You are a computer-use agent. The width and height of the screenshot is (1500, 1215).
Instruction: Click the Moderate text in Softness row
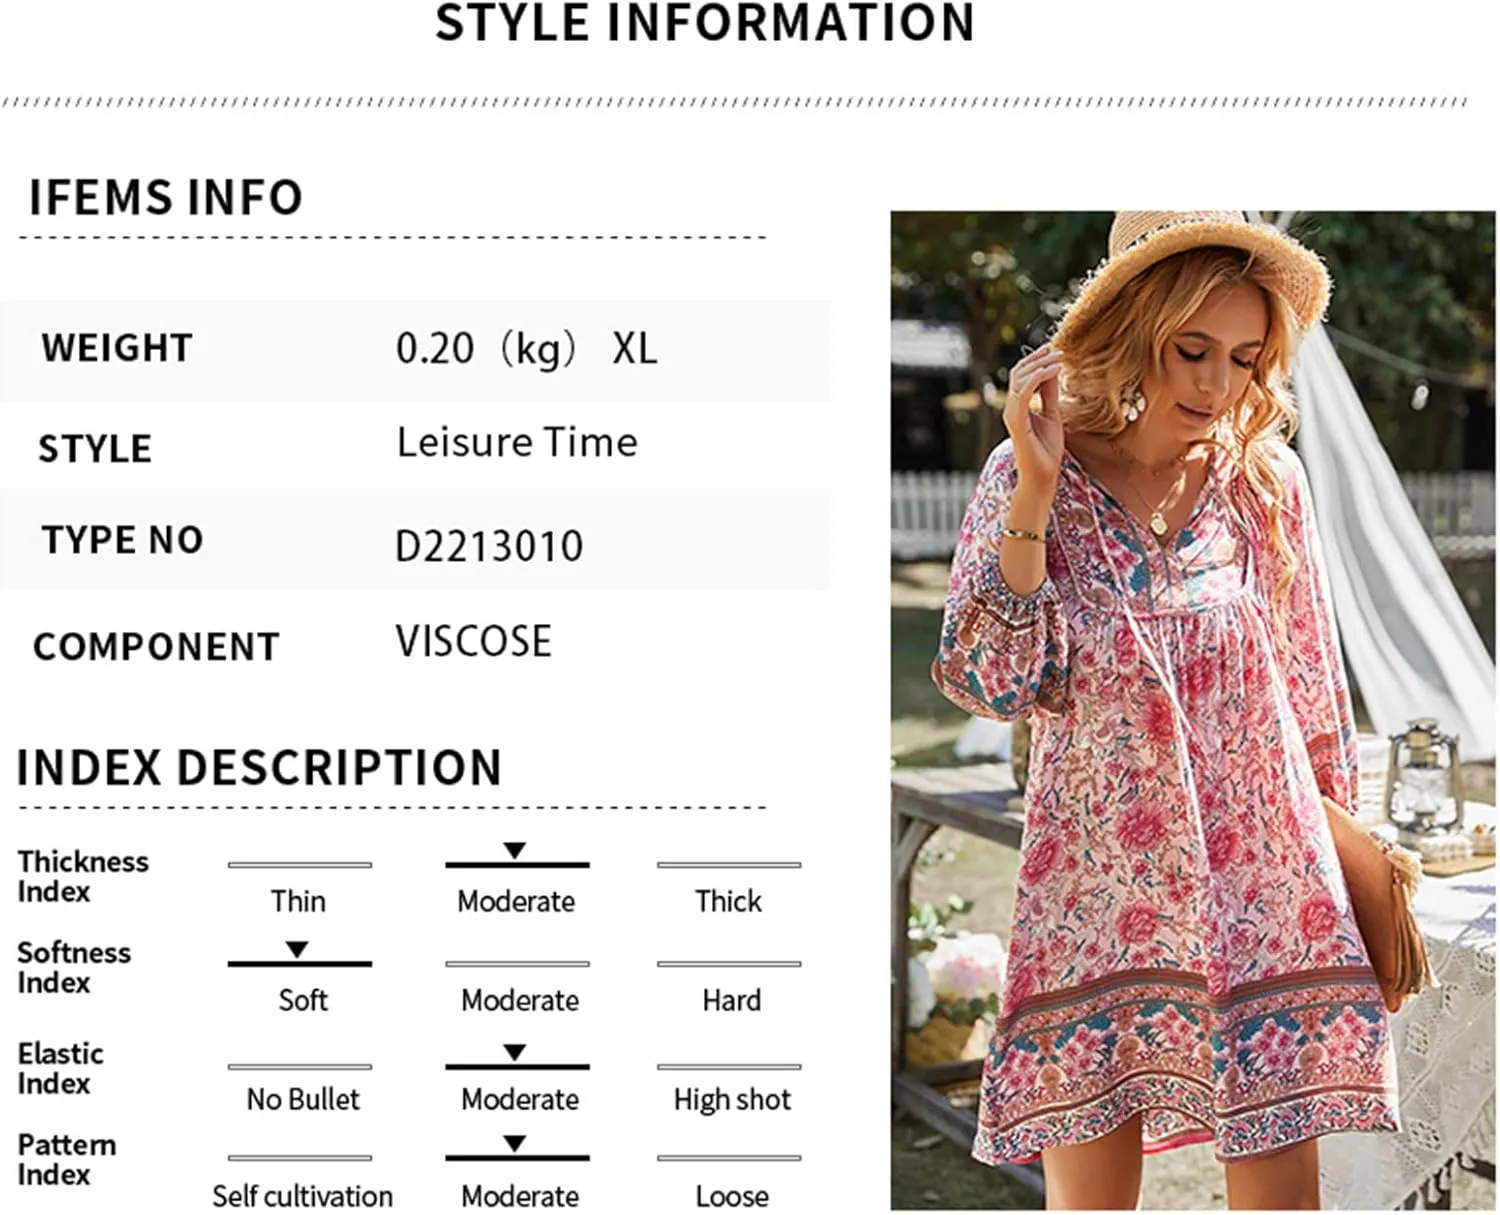point(520,1000)
